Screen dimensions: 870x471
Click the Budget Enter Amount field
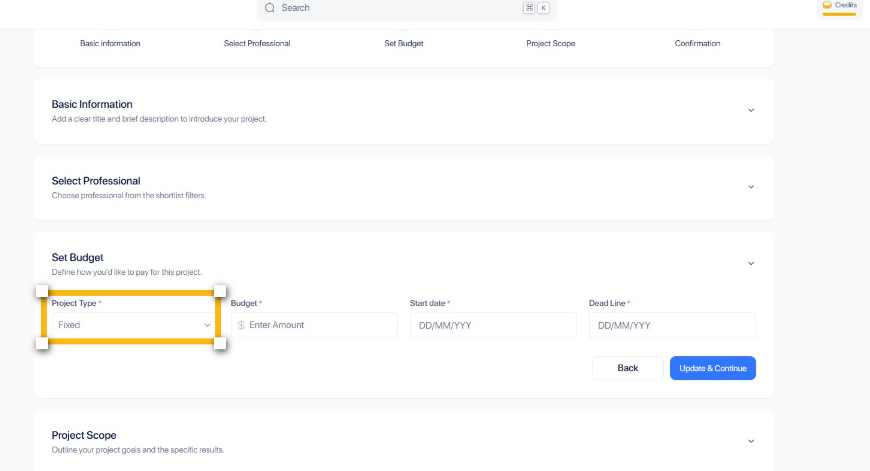coord(314,325)
